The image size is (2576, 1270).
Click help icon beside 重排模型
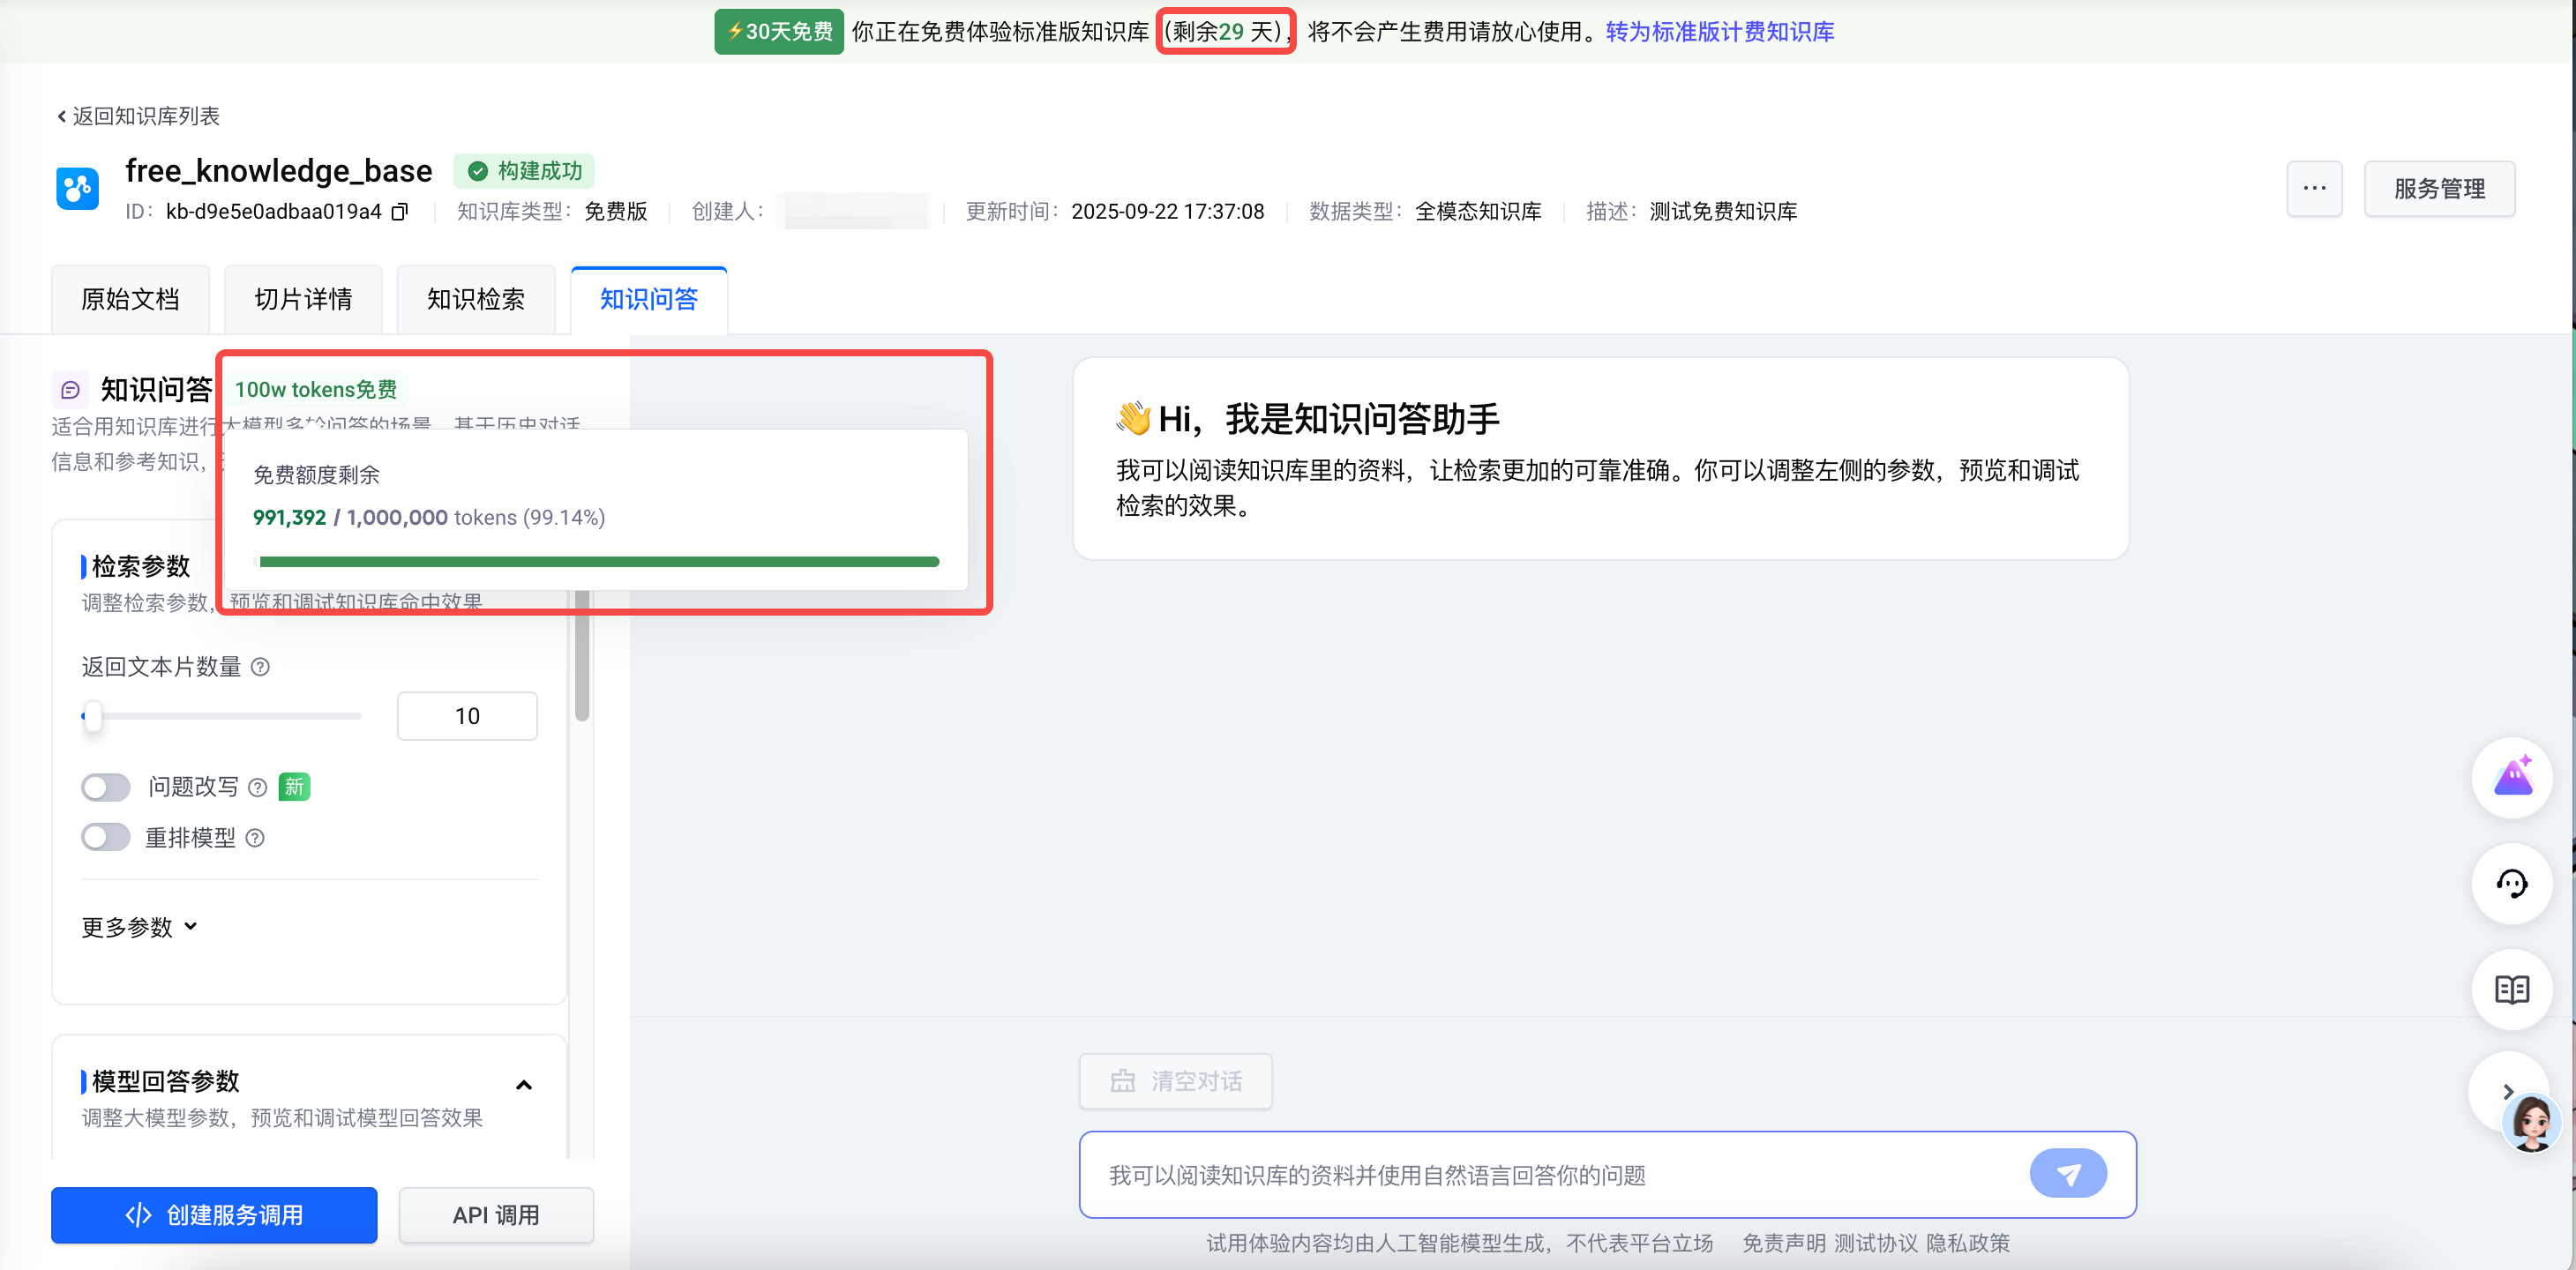click(255, 838)
